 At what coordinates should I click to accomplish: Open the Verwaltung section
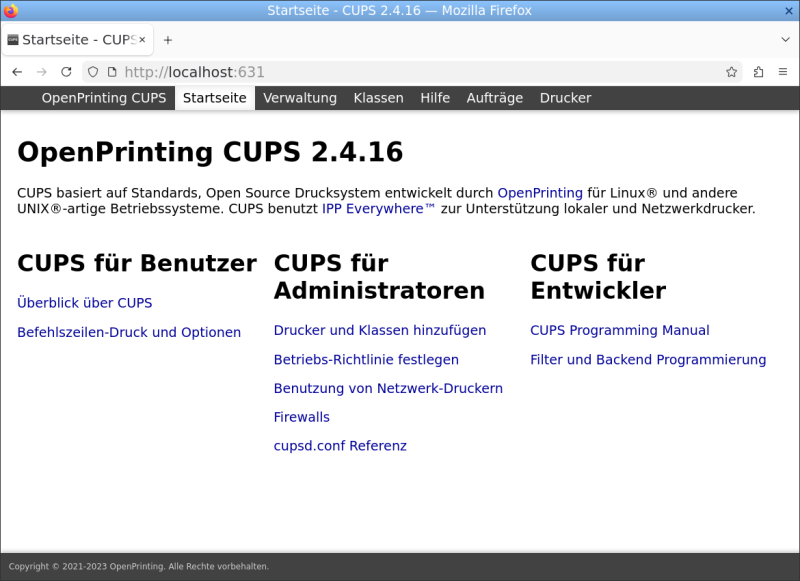(x=300, y=98)
